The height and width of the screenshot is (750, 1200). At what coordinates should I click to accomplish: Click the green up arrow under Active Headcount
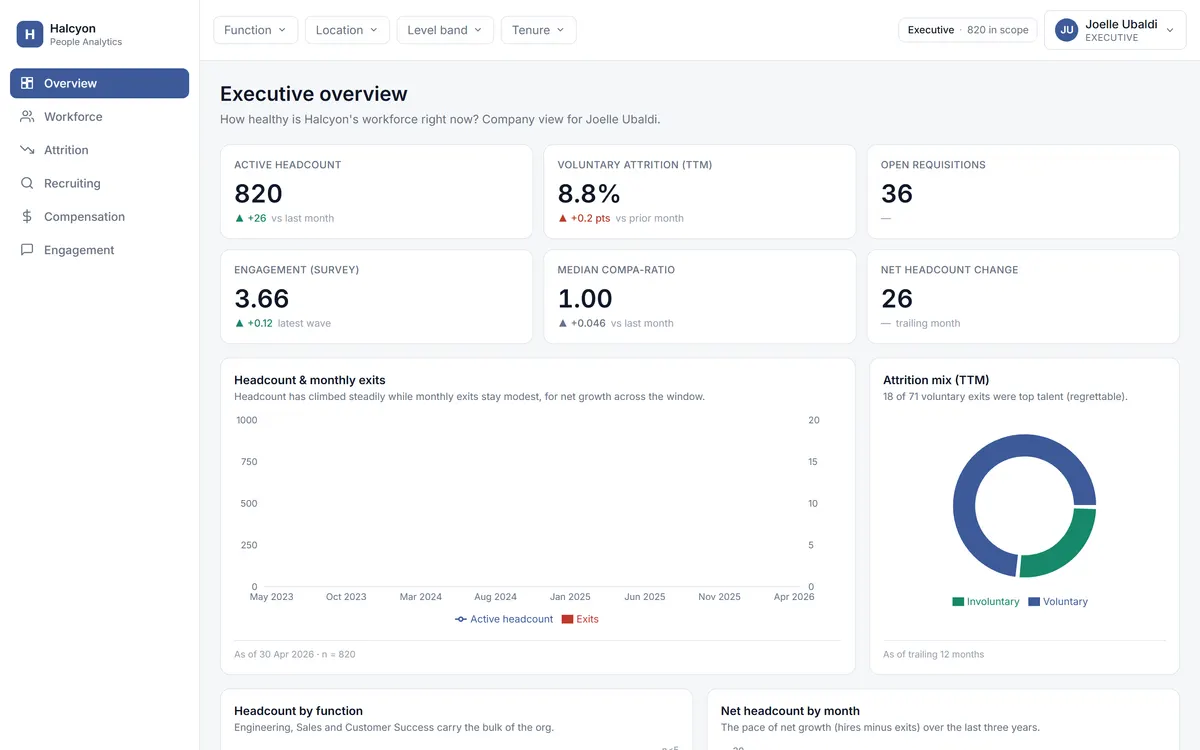(x=239, y=218)
